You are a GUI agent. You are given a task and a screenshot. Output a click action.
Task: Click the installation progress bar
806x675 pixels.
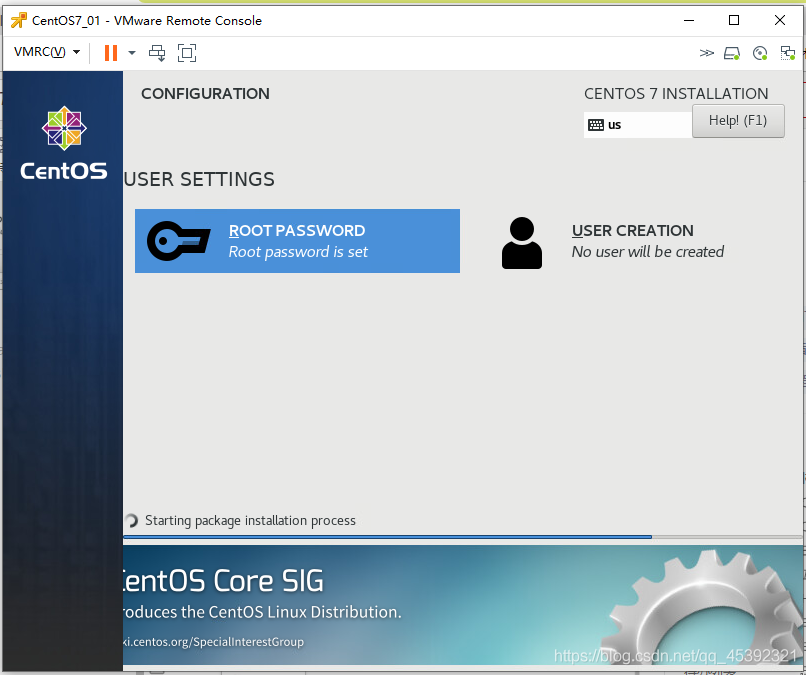pyautogui.click(x=463, y=537)
